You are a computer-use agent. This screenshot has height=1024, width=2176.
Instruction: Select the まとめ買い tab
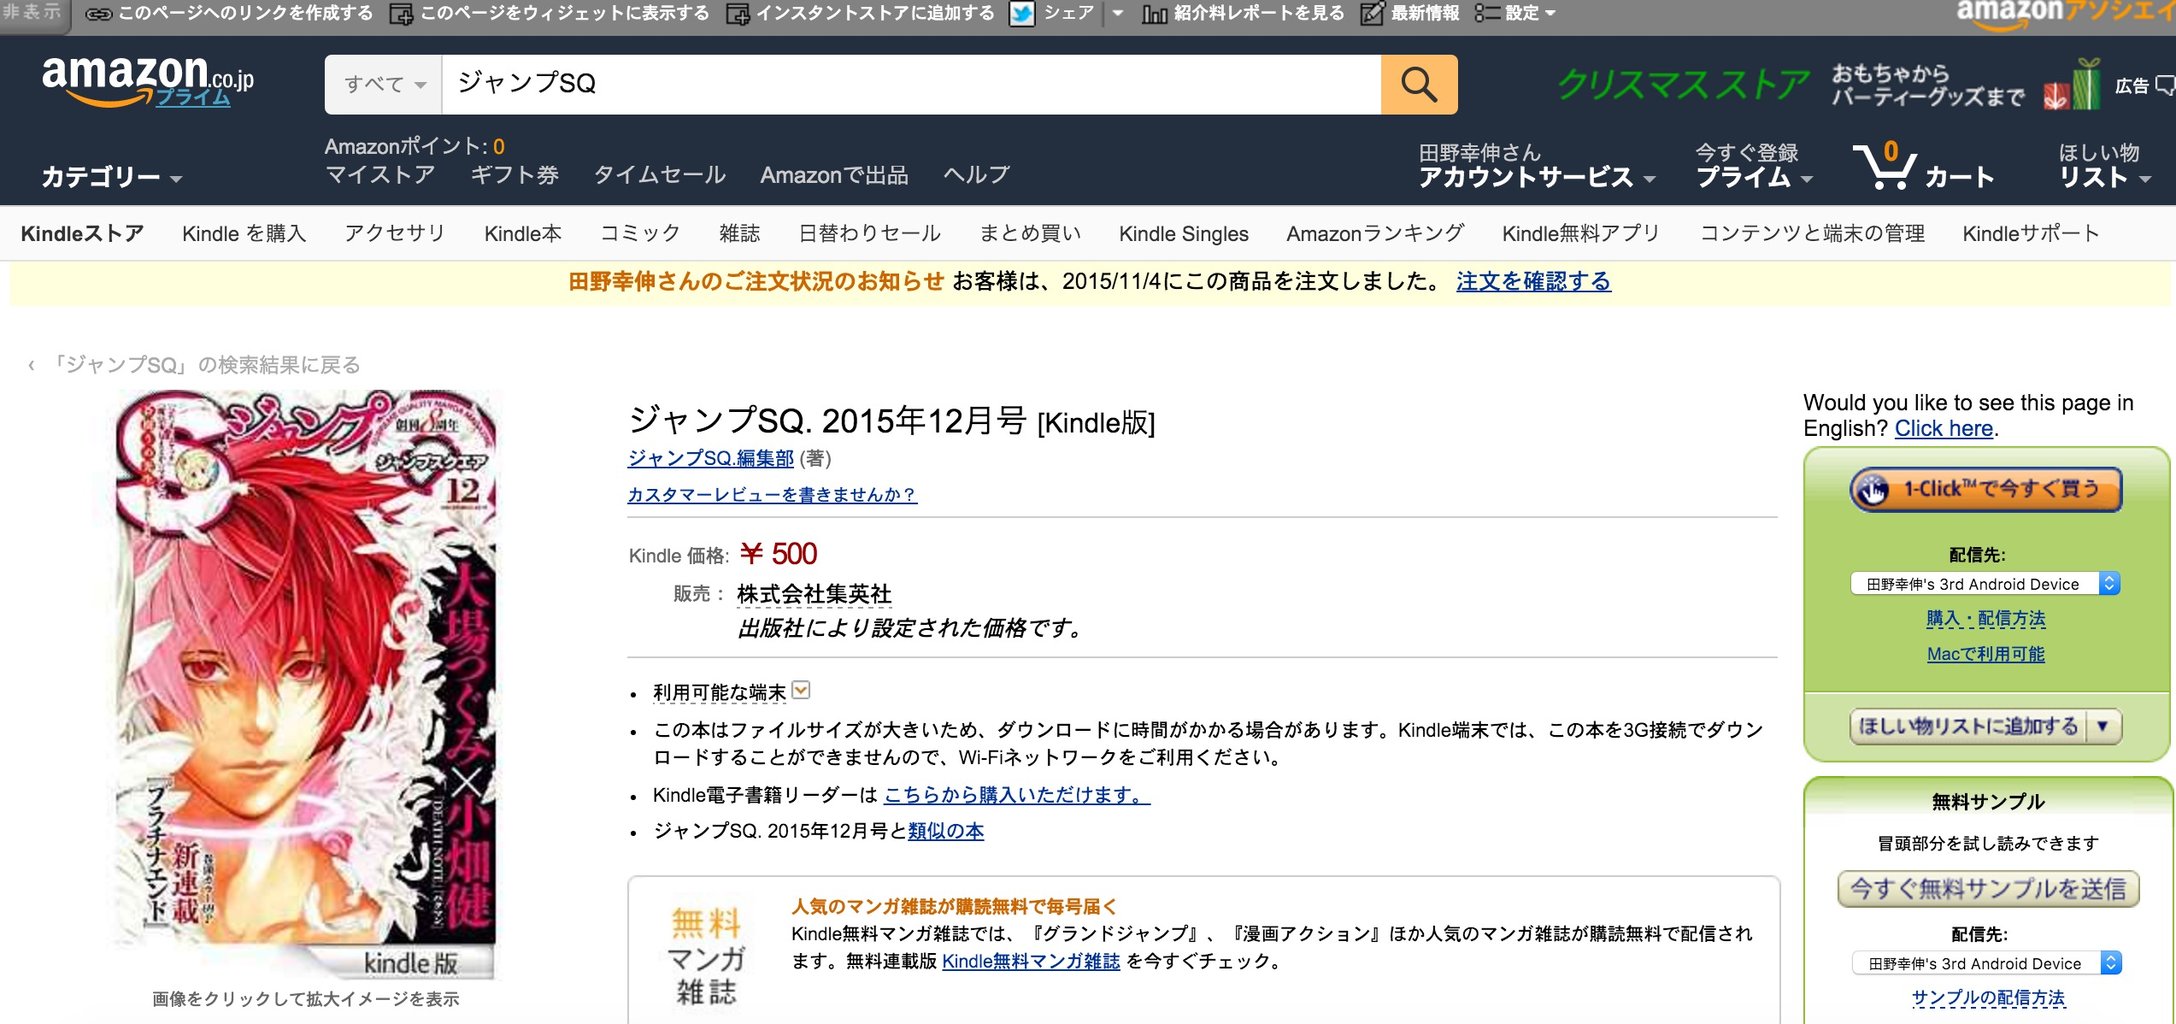pos(1030,234)
